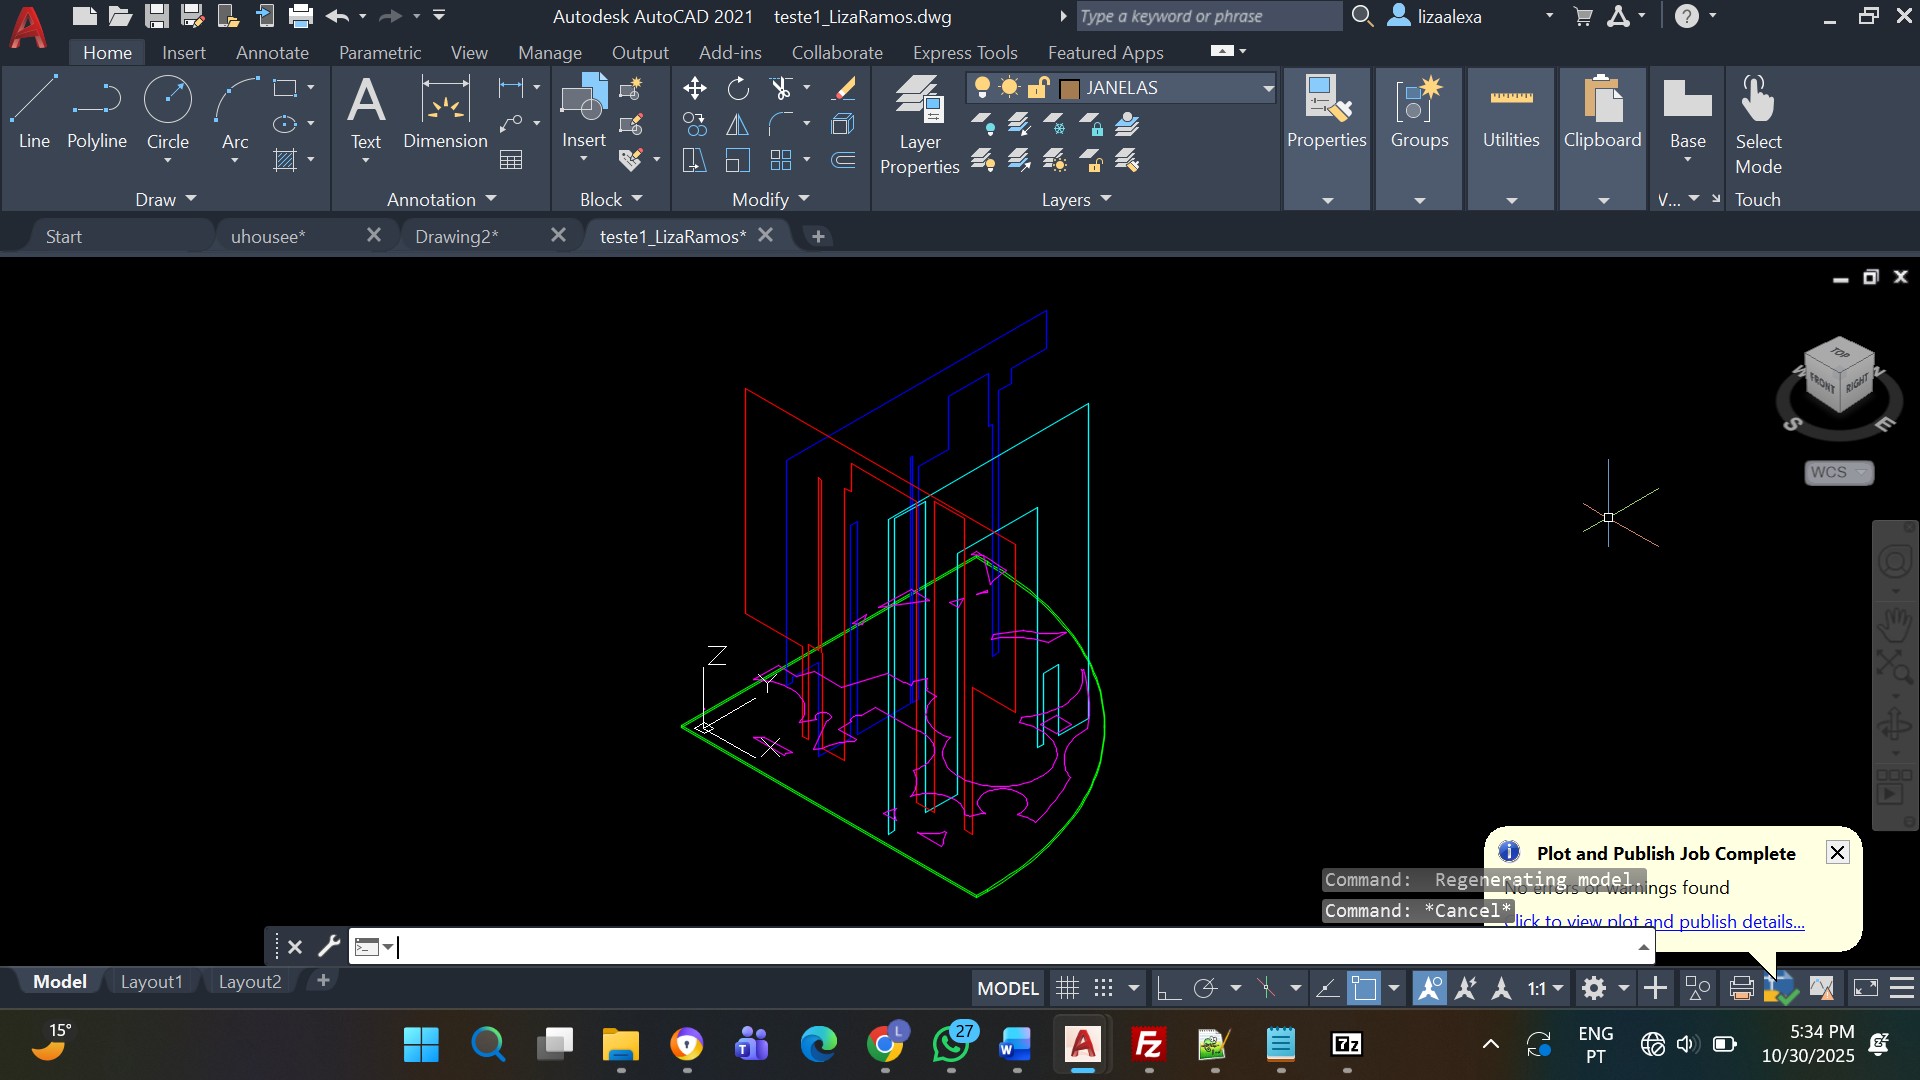Toggle Ortho mode in status bar
The height and width of the screenshot is (1080, 1920).
[x=1167, y=989]
